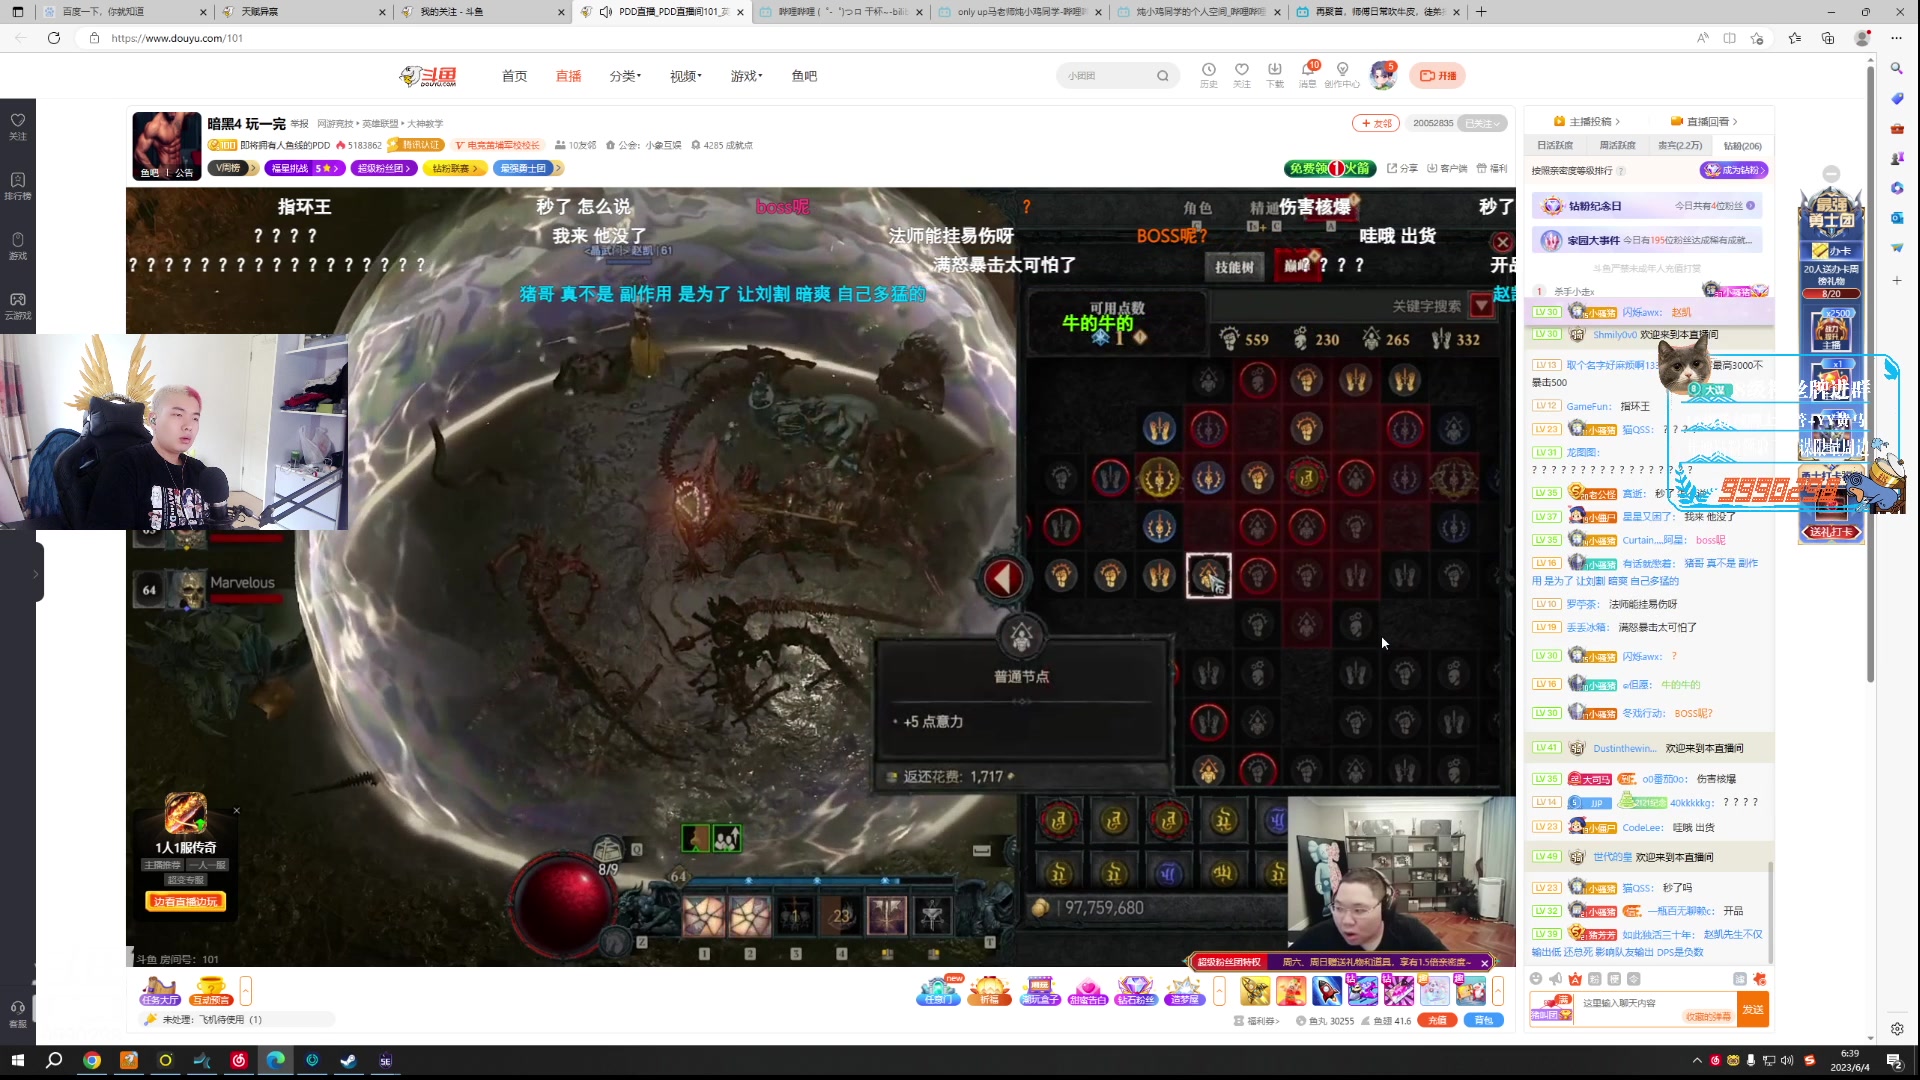Click the free rocket 免费领火箭 banner

[x=1330, y=168]
